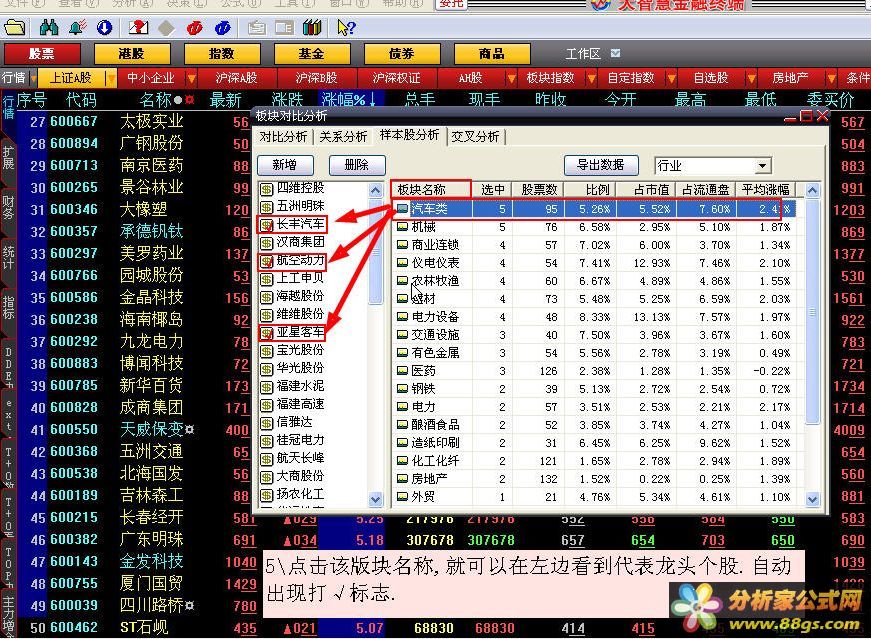Click the 新增 button
Image resolution: width=871 pixels, height=639 pixels.
click(285, 165)
